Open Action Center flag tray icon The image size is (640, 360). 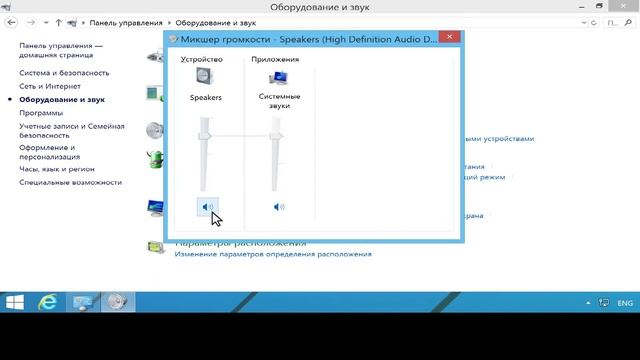point(603,303)
